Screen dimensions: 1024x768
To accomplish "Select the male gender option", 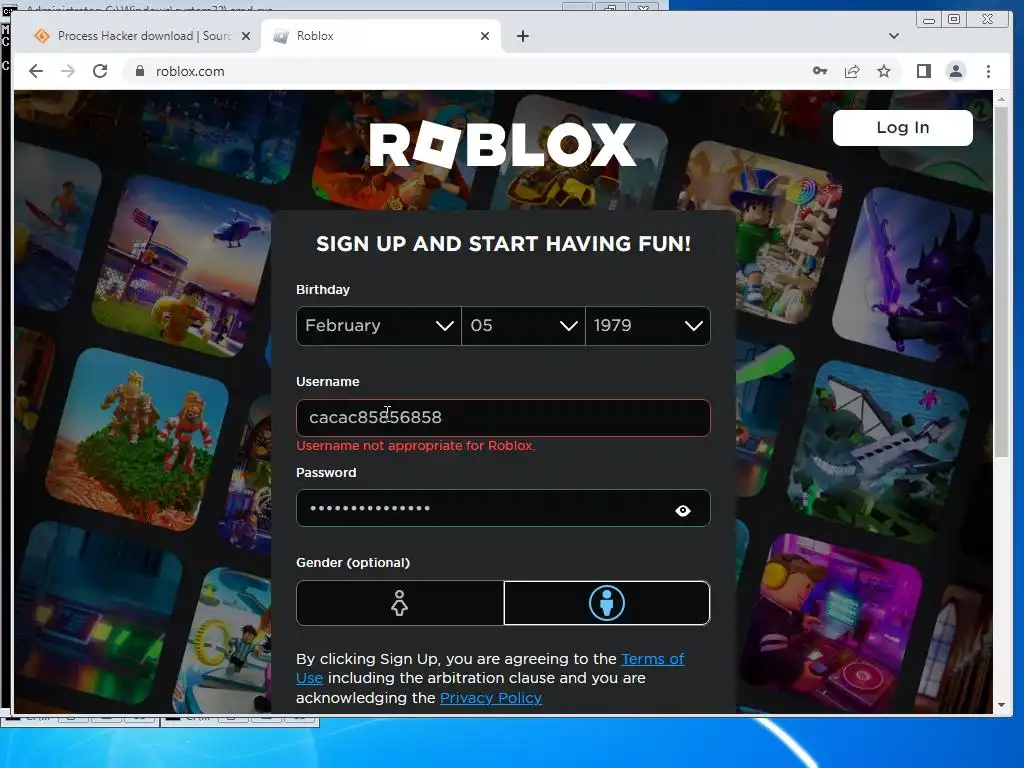I will (x=607, y=603).
